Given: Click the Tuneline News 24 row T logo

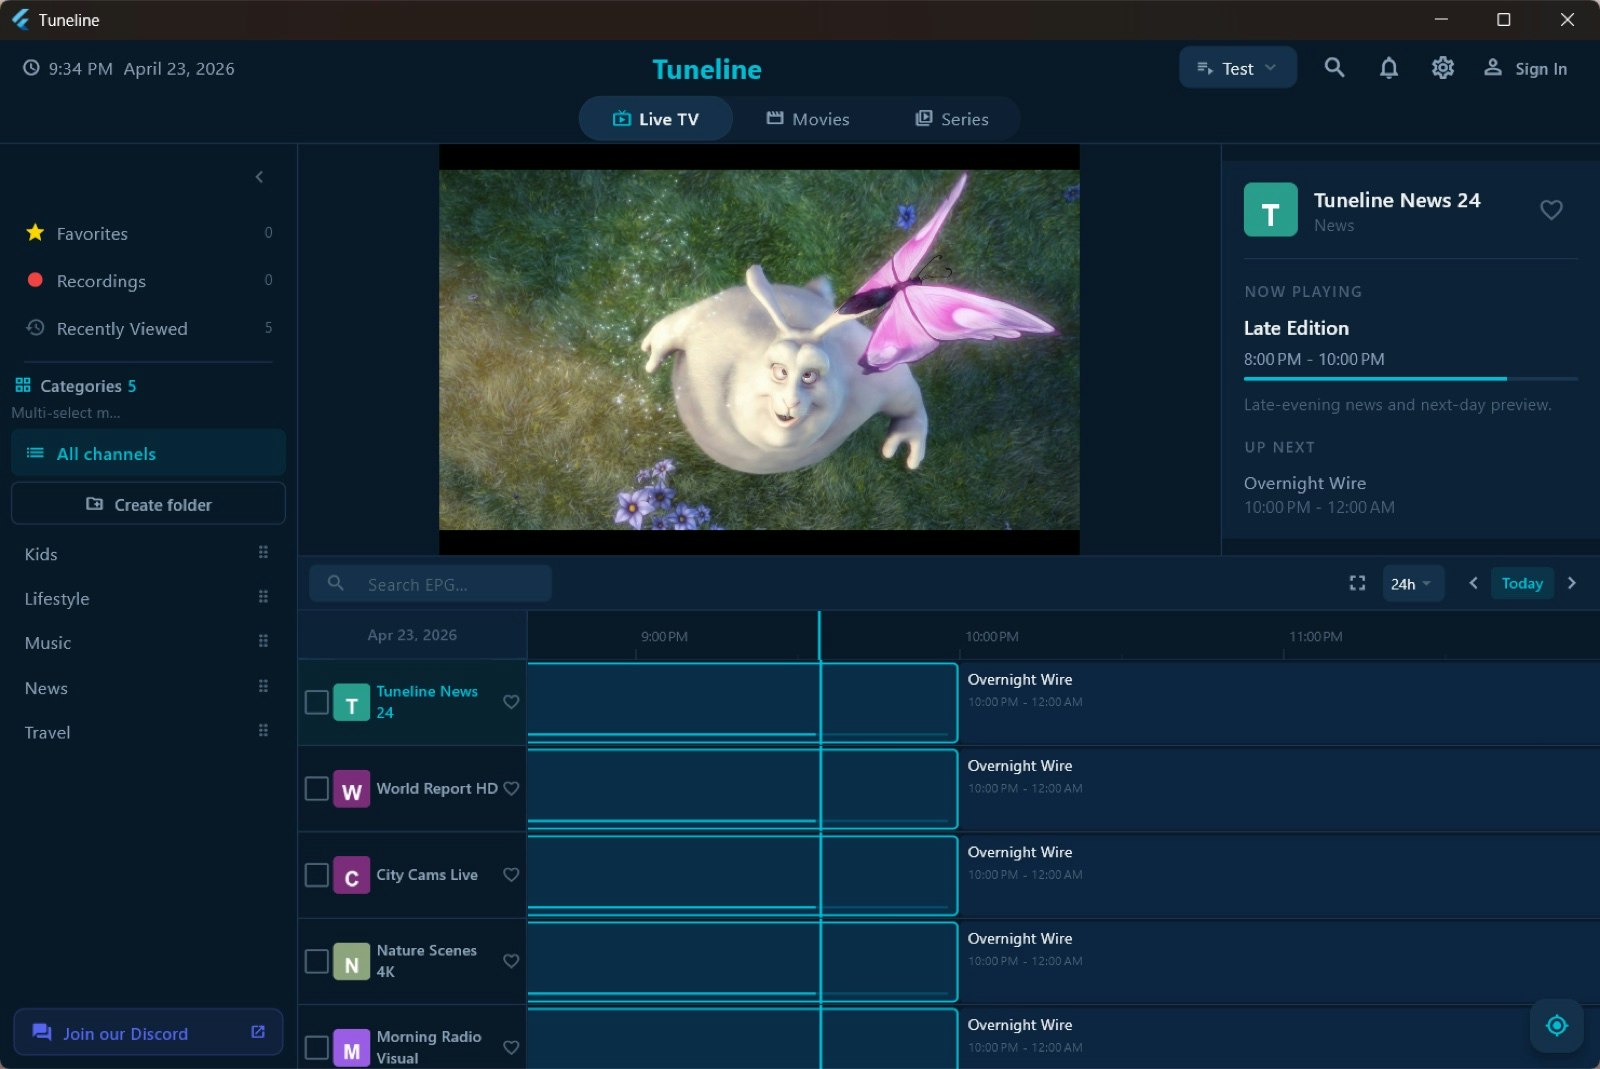Looking at the screenshot, I should click(x=351, y=702).
